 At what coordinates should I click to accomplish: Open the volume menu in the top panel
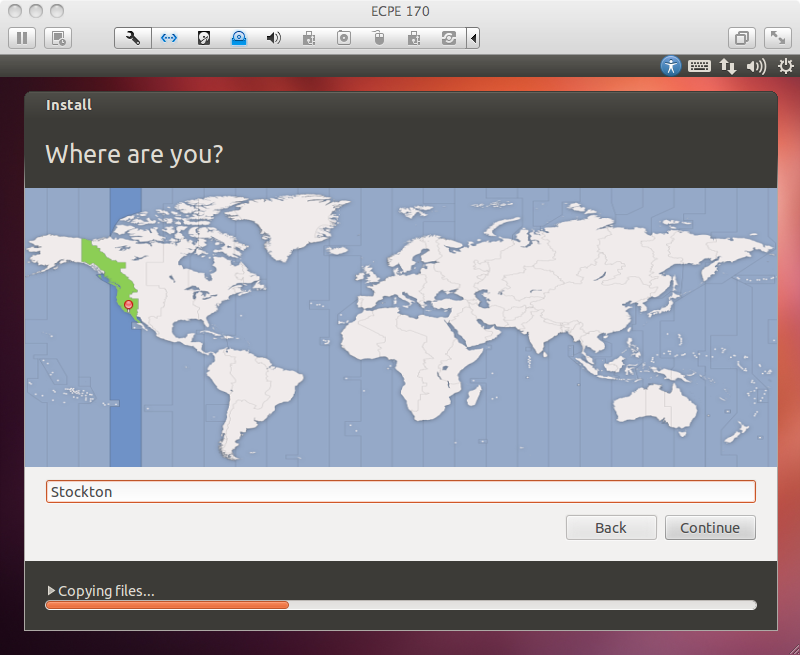tap(757, 66)
